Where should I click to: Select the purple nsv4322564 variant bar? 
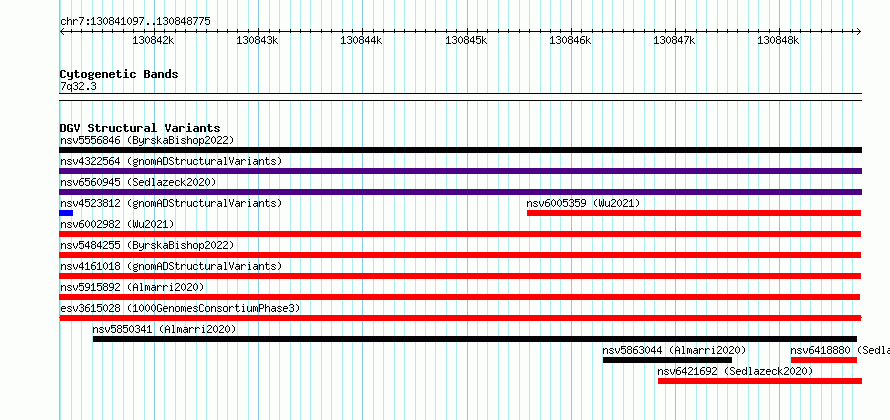click(x=460, y=171)
